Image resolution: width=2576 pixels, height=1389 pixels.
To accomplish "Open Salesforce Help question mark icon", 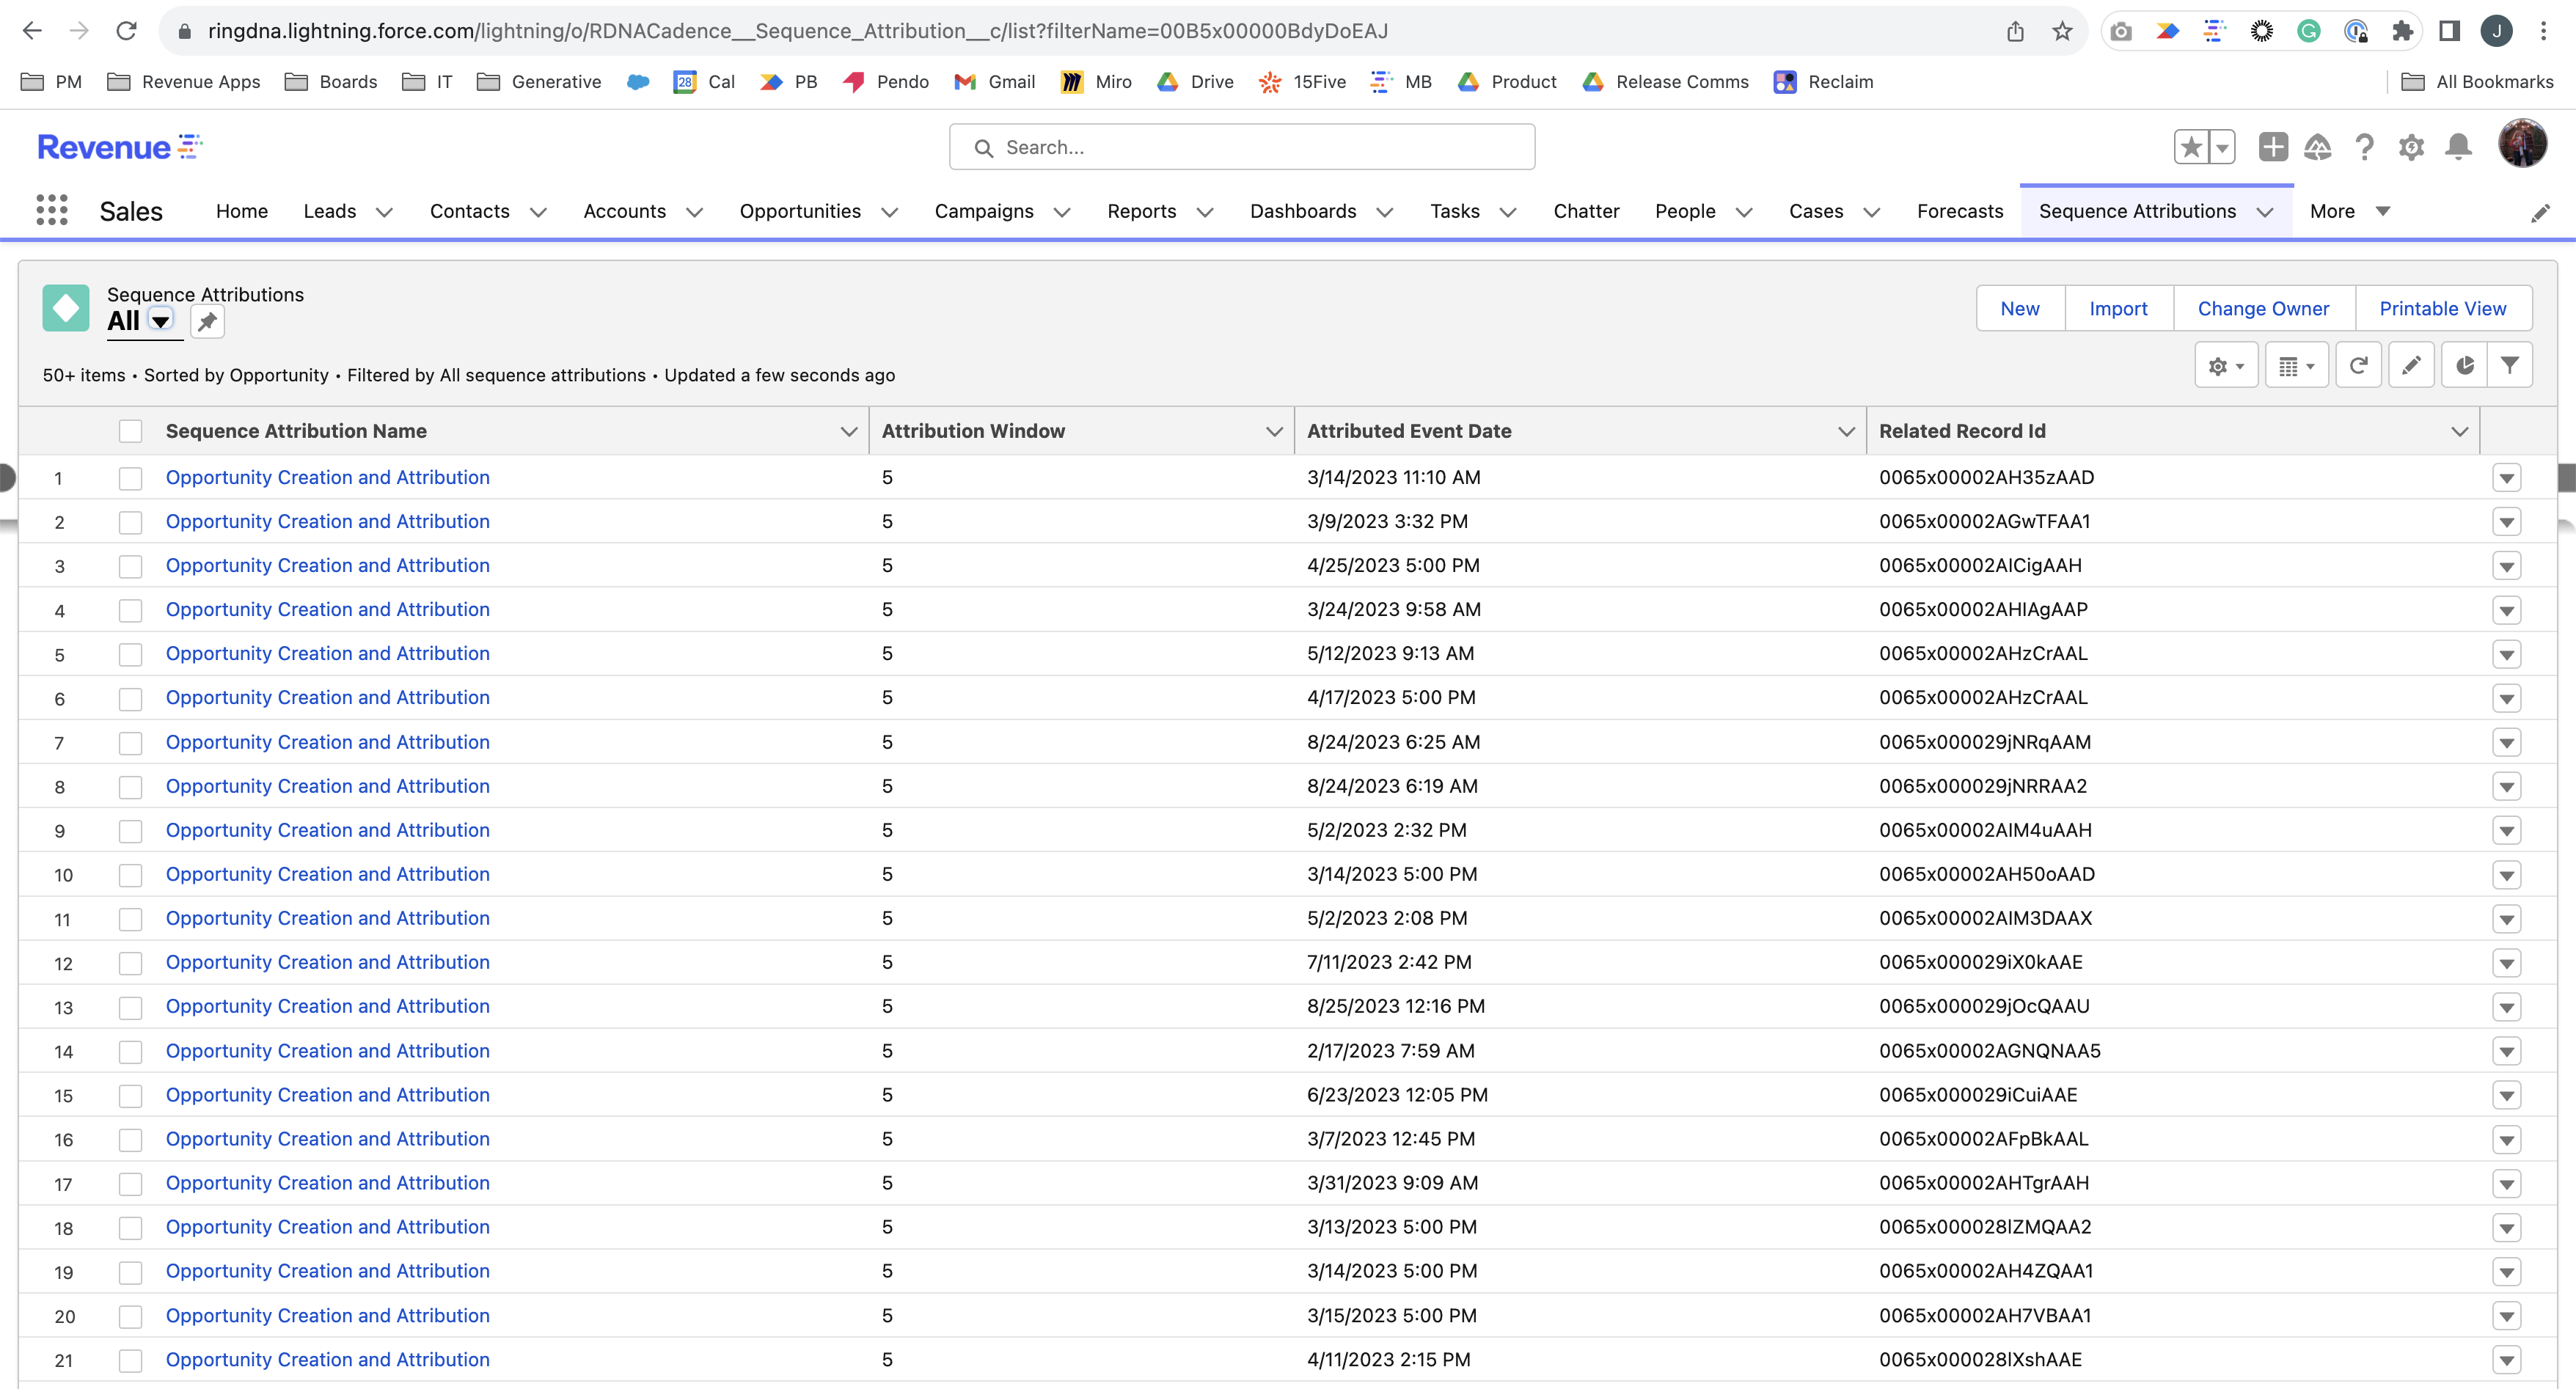I will click(x=2364, y=147).
